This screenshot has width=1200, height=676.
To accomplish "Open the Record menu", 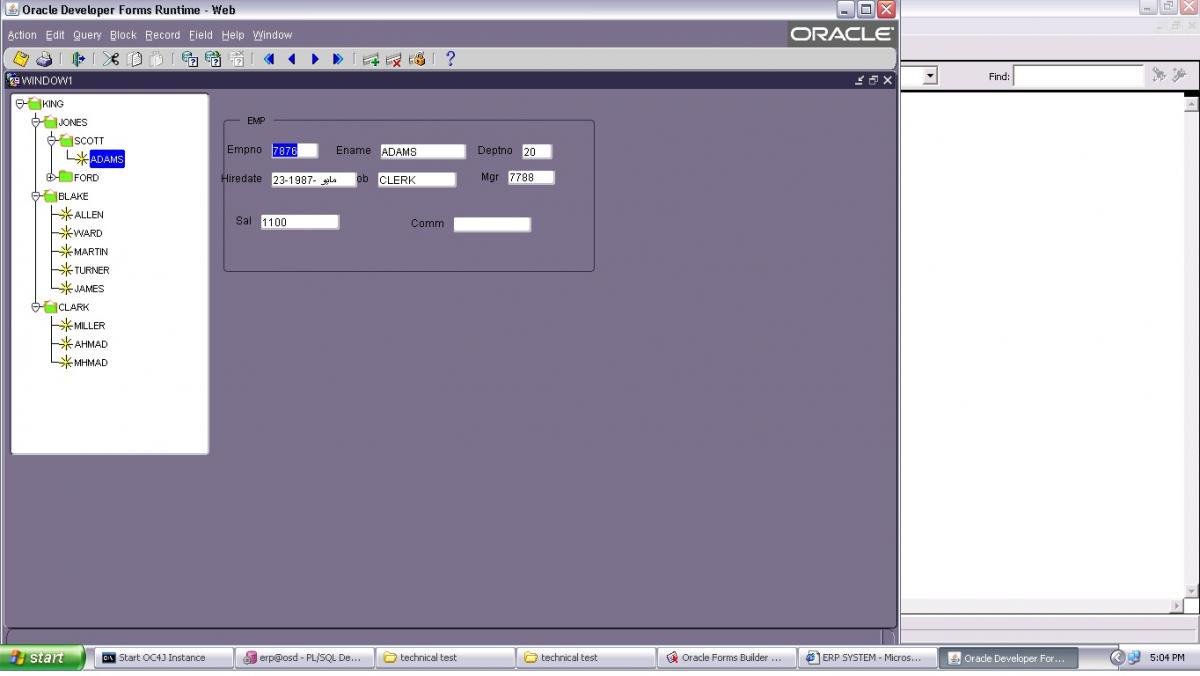I will [162, 35].
